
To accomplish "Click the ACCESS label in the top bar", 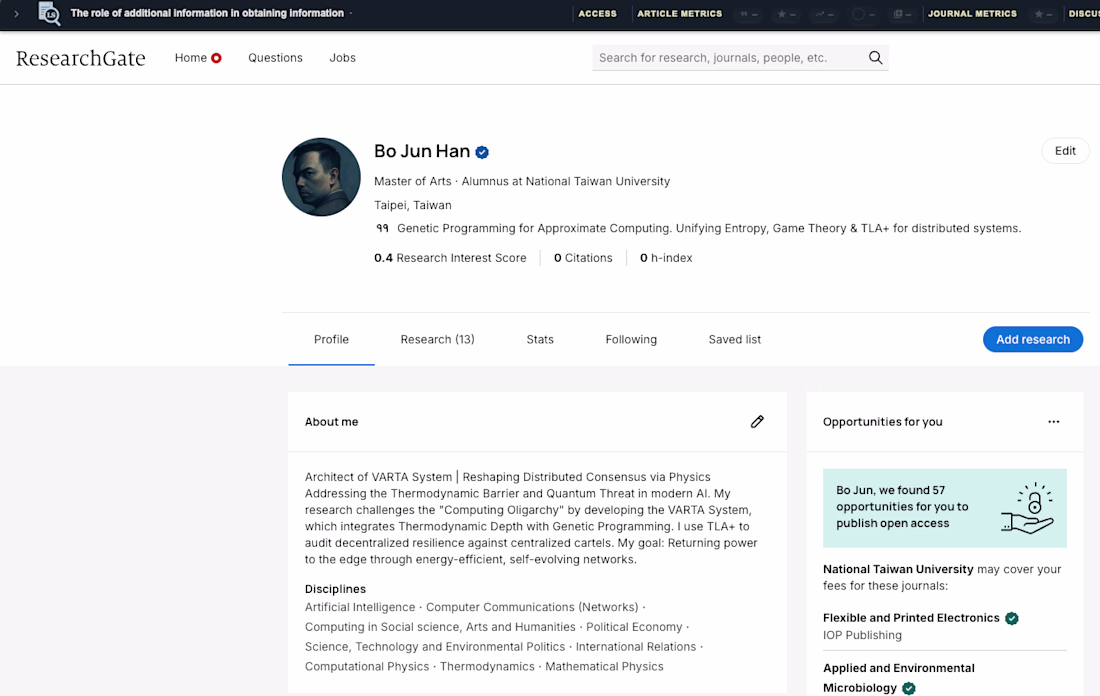I will coord(597,13).
